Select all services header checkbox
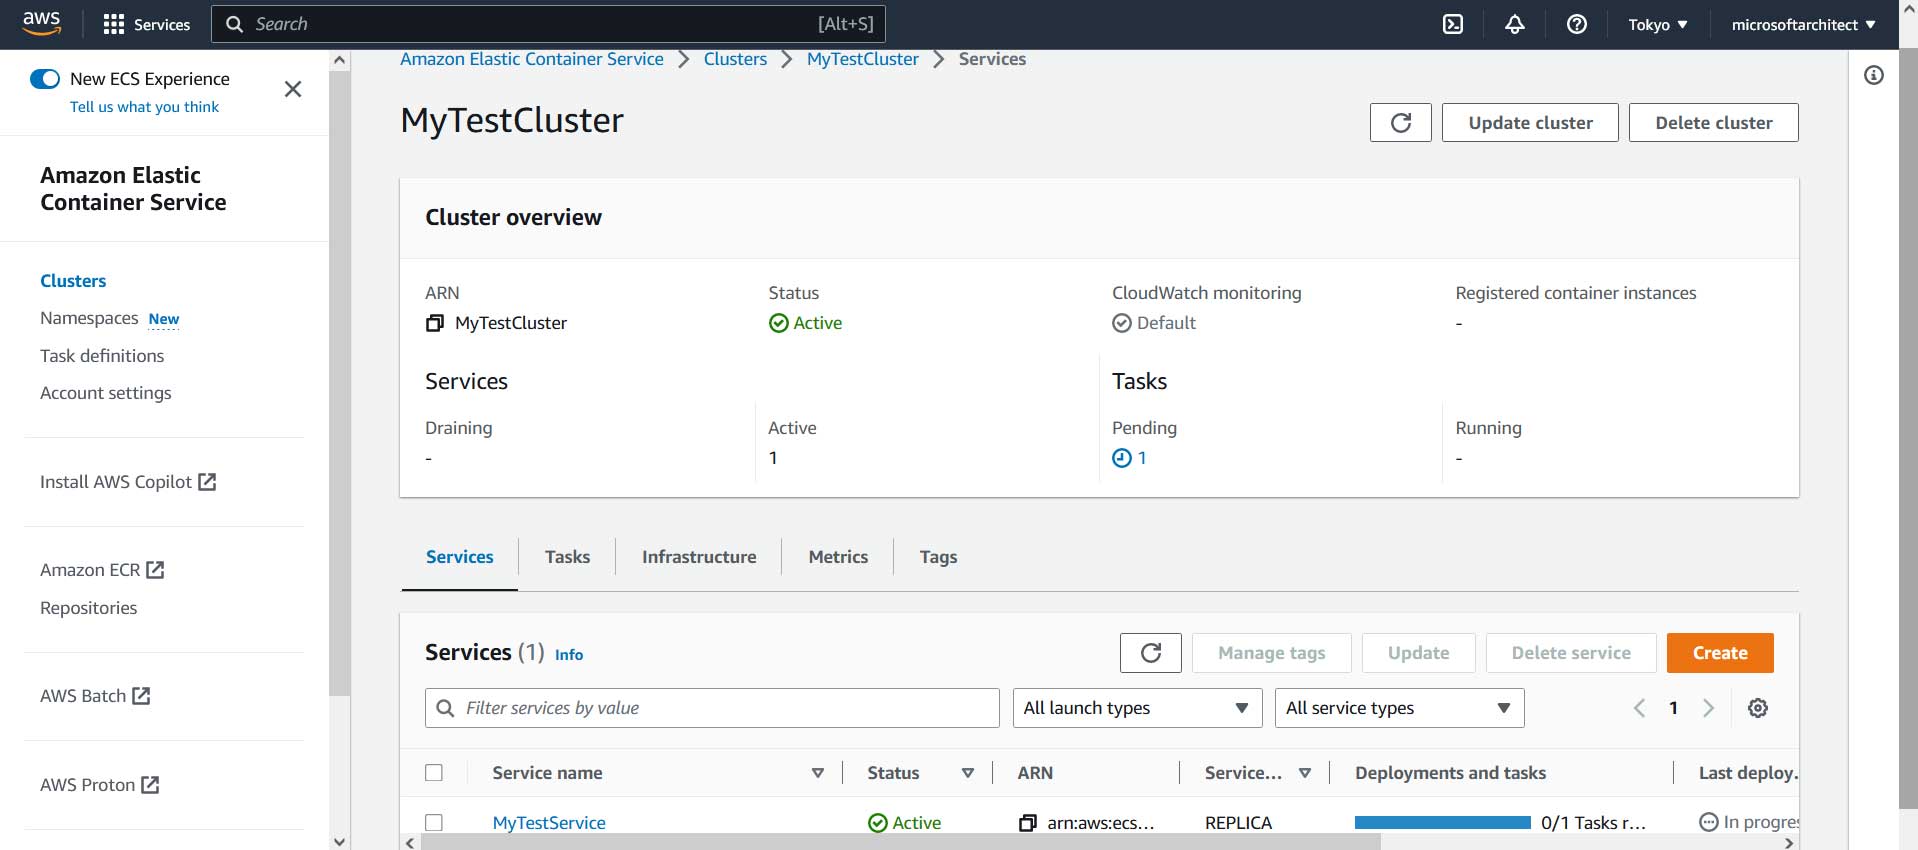 coord(434,773)
